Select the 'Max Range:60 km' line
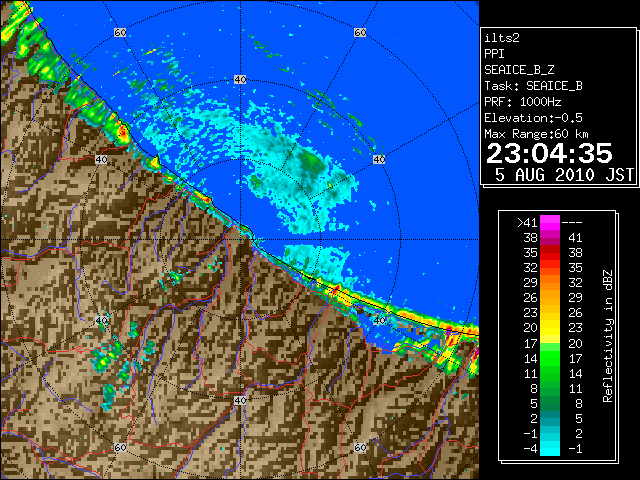Image resolution: width=640 pixels, height=480 pixels. (x=536, y=134)
